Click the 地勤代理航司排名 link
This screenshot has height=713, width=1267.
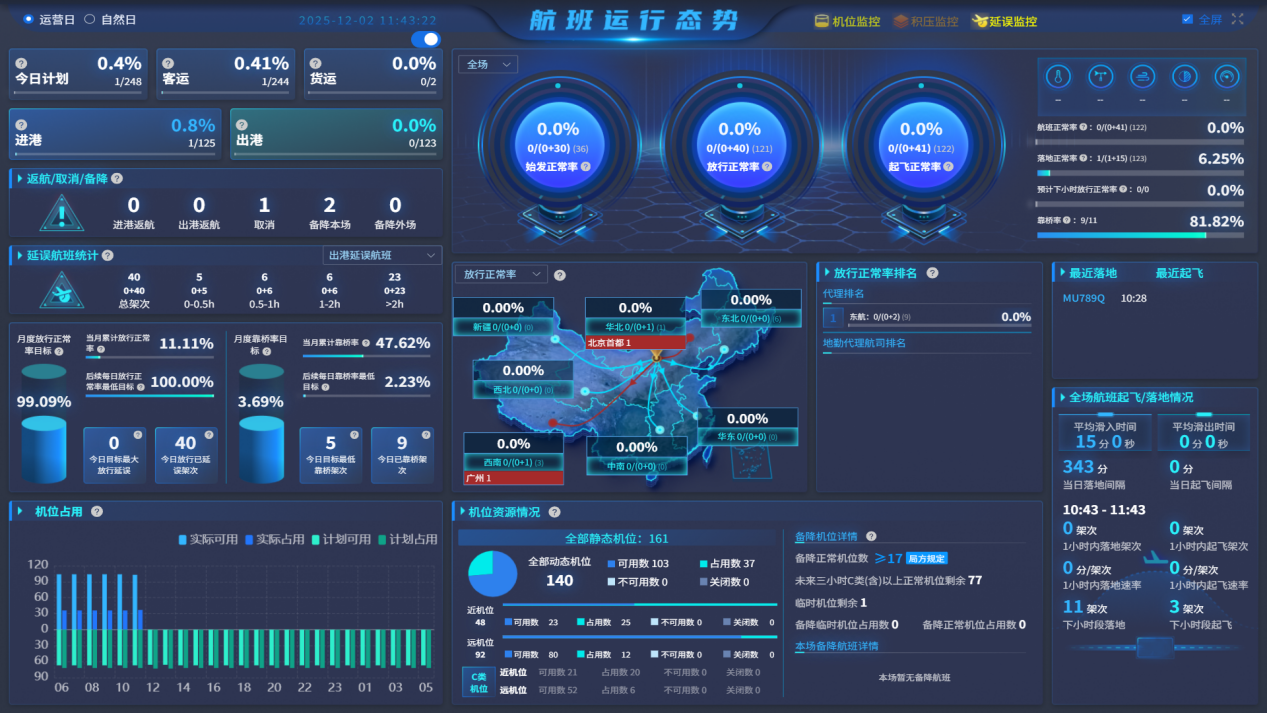tap(864, 343)
